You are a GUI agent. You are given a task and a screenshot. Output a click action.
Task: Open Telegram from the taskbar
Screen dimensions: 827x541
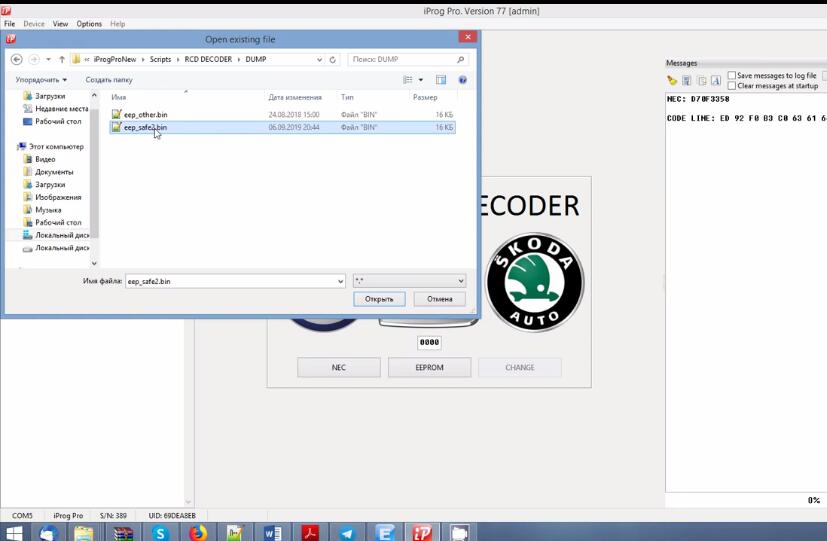pos(347,533)
